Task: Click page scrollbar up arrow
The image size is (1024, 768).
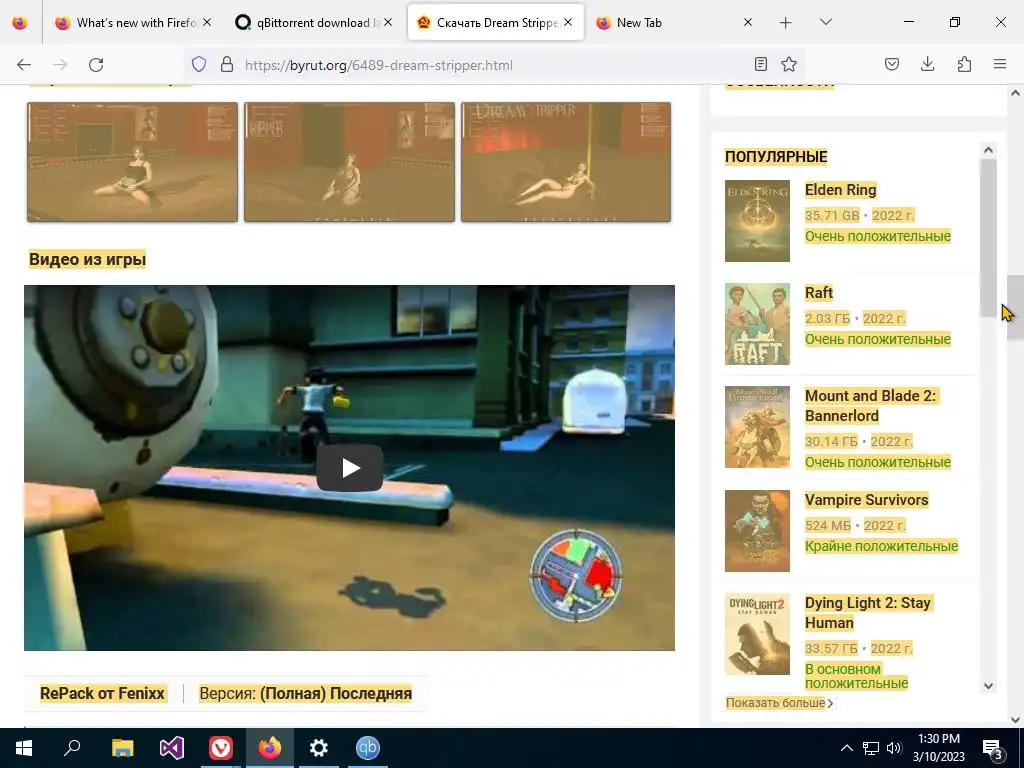Action: (1015, 93)
